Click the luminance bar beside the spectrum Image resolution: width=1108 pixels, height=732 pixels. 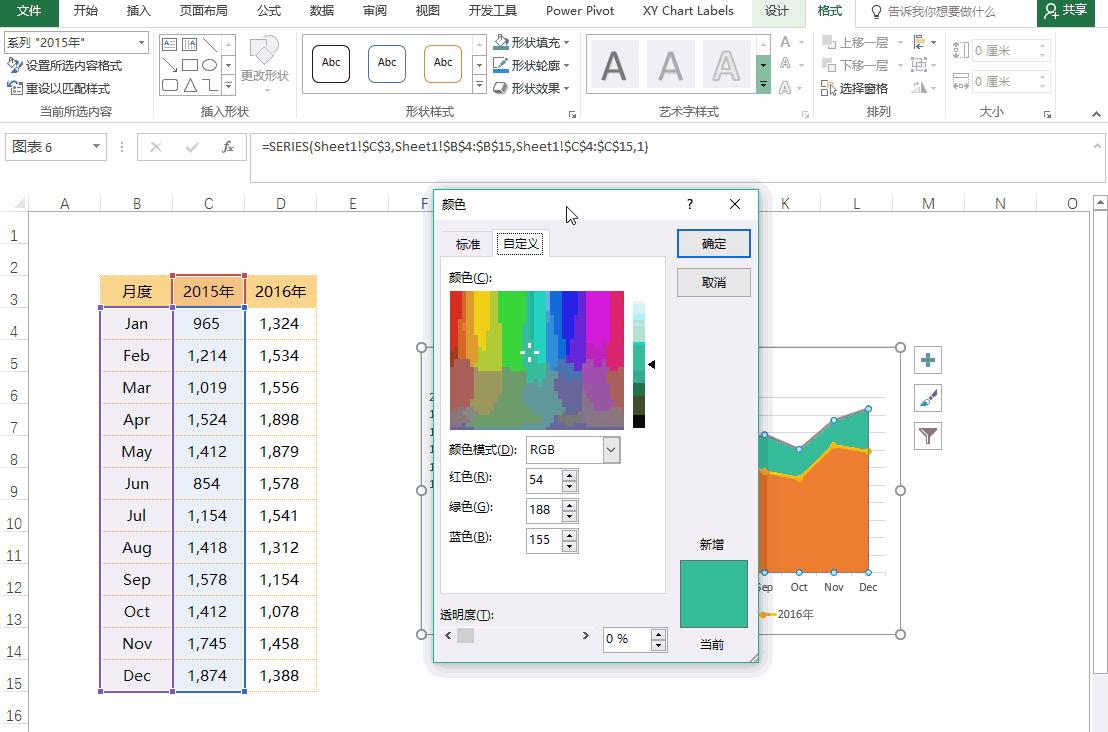[639, 364]
